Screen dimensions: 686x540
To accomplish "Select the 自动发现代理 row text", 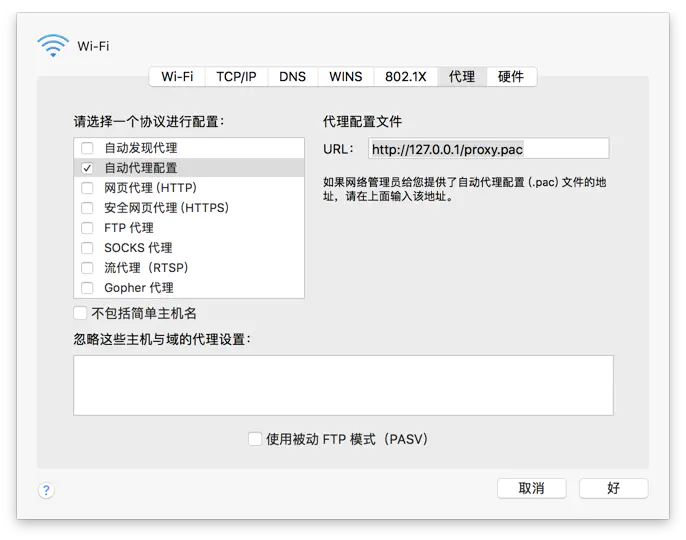I will [140, 148].
